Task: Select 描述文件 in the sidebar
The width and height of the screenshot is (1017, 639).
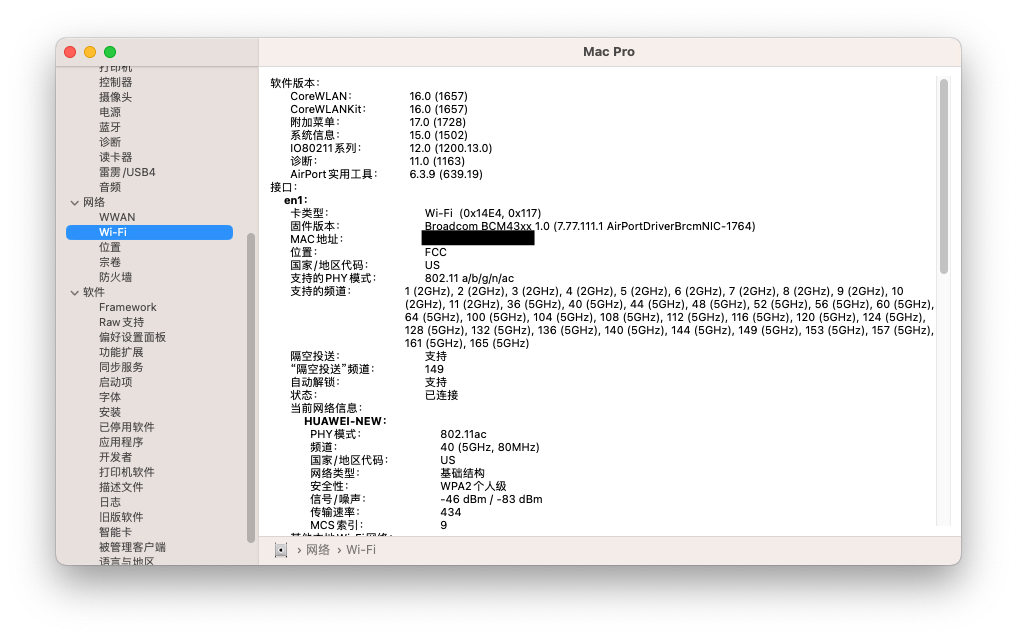Action: tap(121, 487)
